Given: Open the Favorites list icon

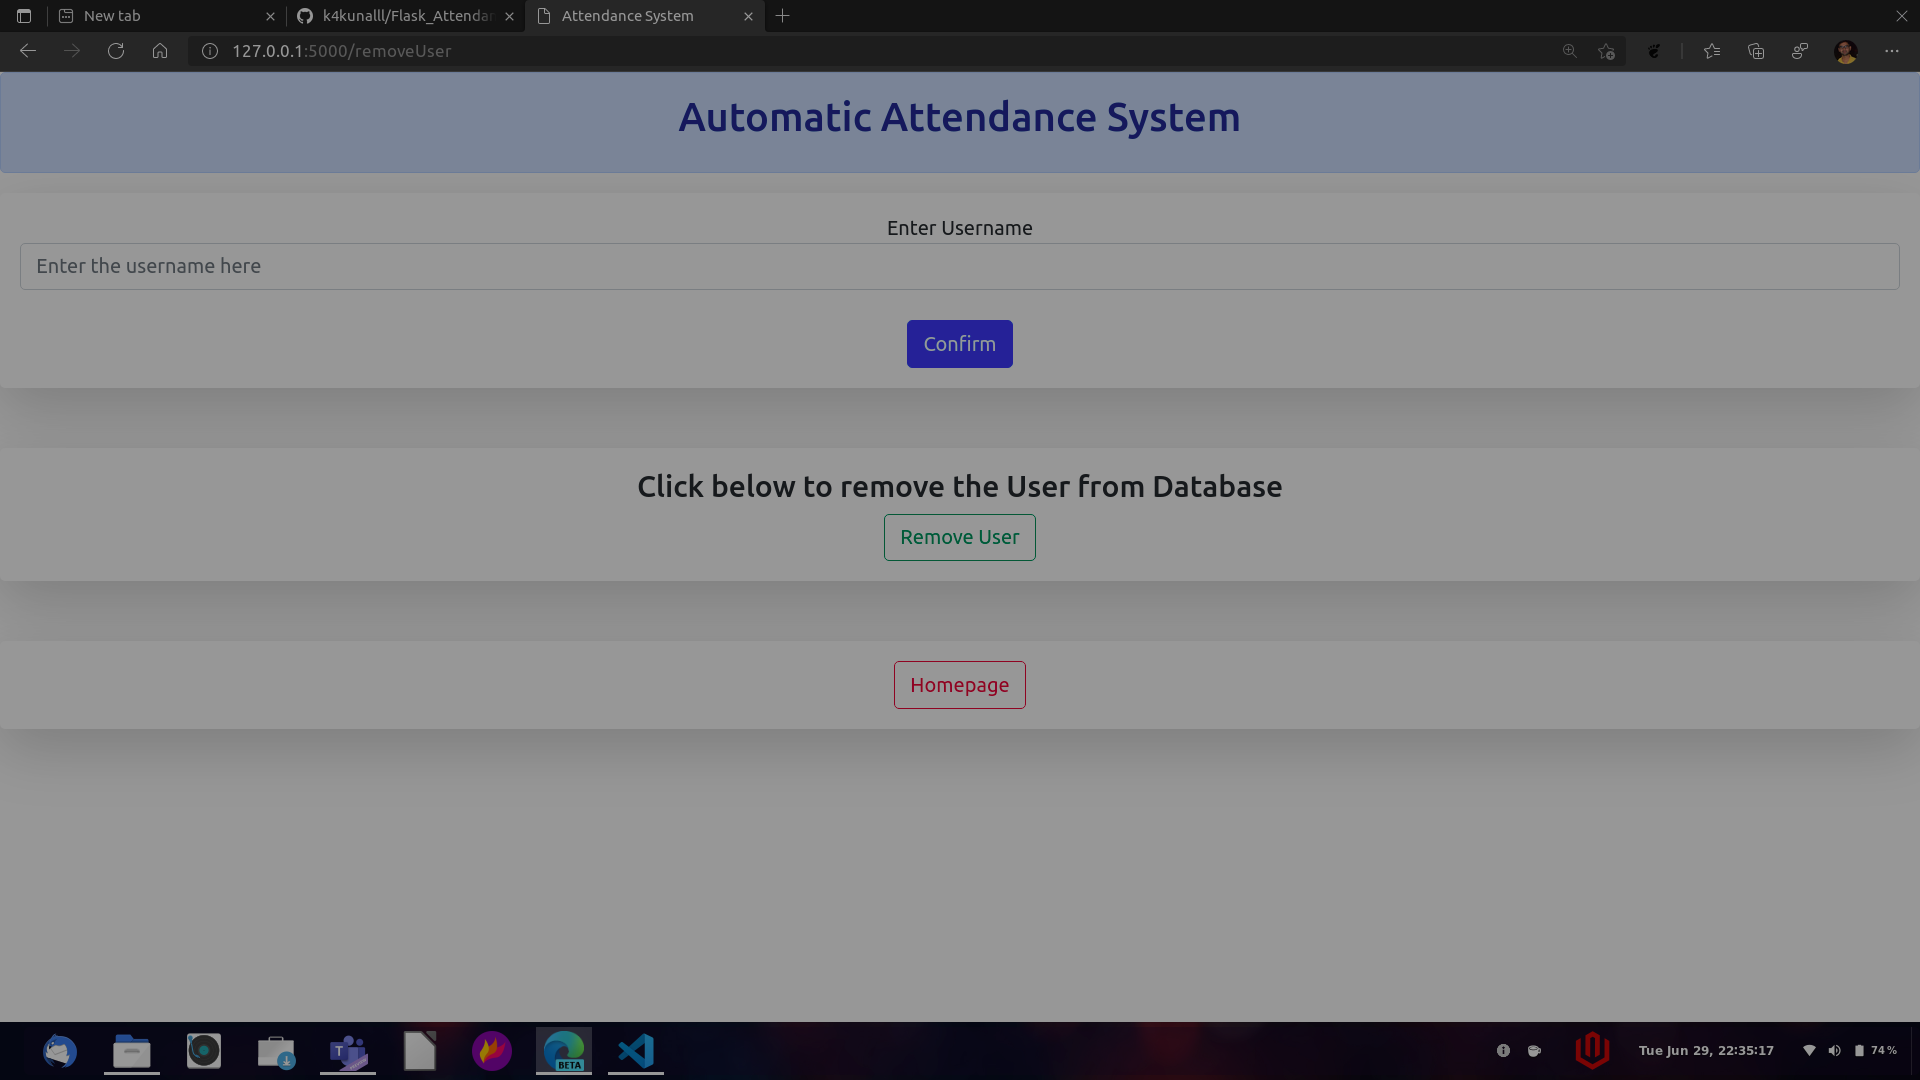Looking at the screenshot, I should pyautogui.click(x=1712, y=51).
